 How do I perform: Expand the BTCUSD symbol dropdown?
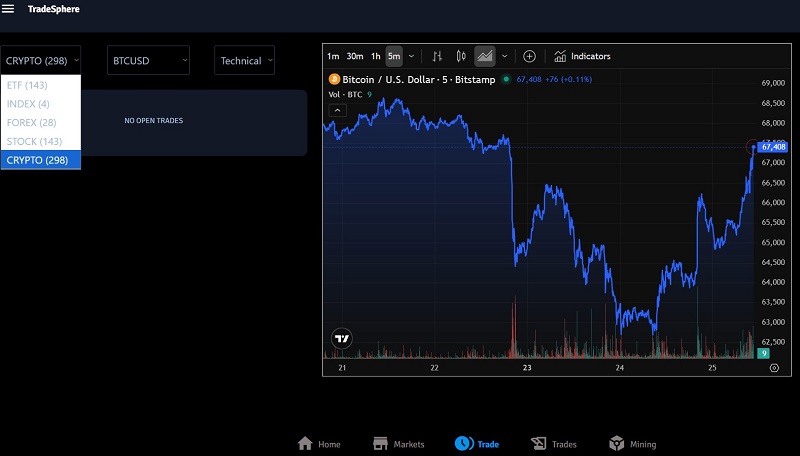coord(148,61)
